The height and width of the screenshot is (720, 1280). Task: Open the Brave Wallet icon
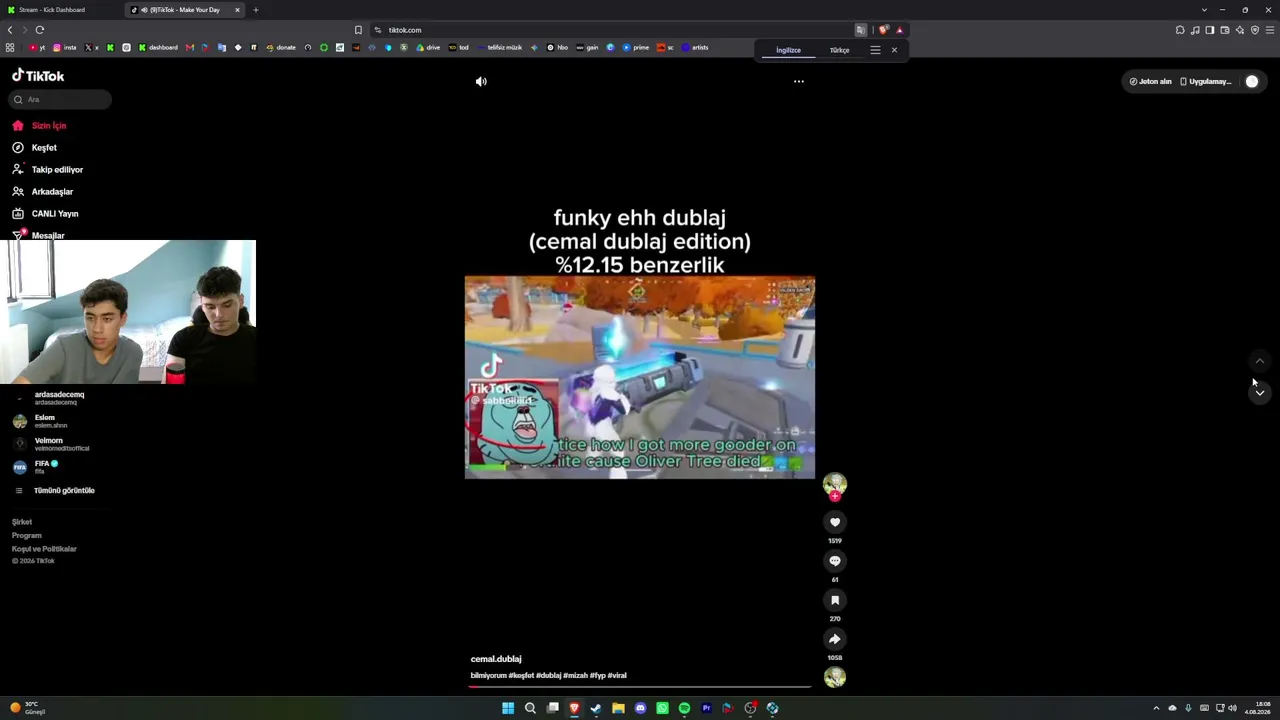pos(1225,30)
